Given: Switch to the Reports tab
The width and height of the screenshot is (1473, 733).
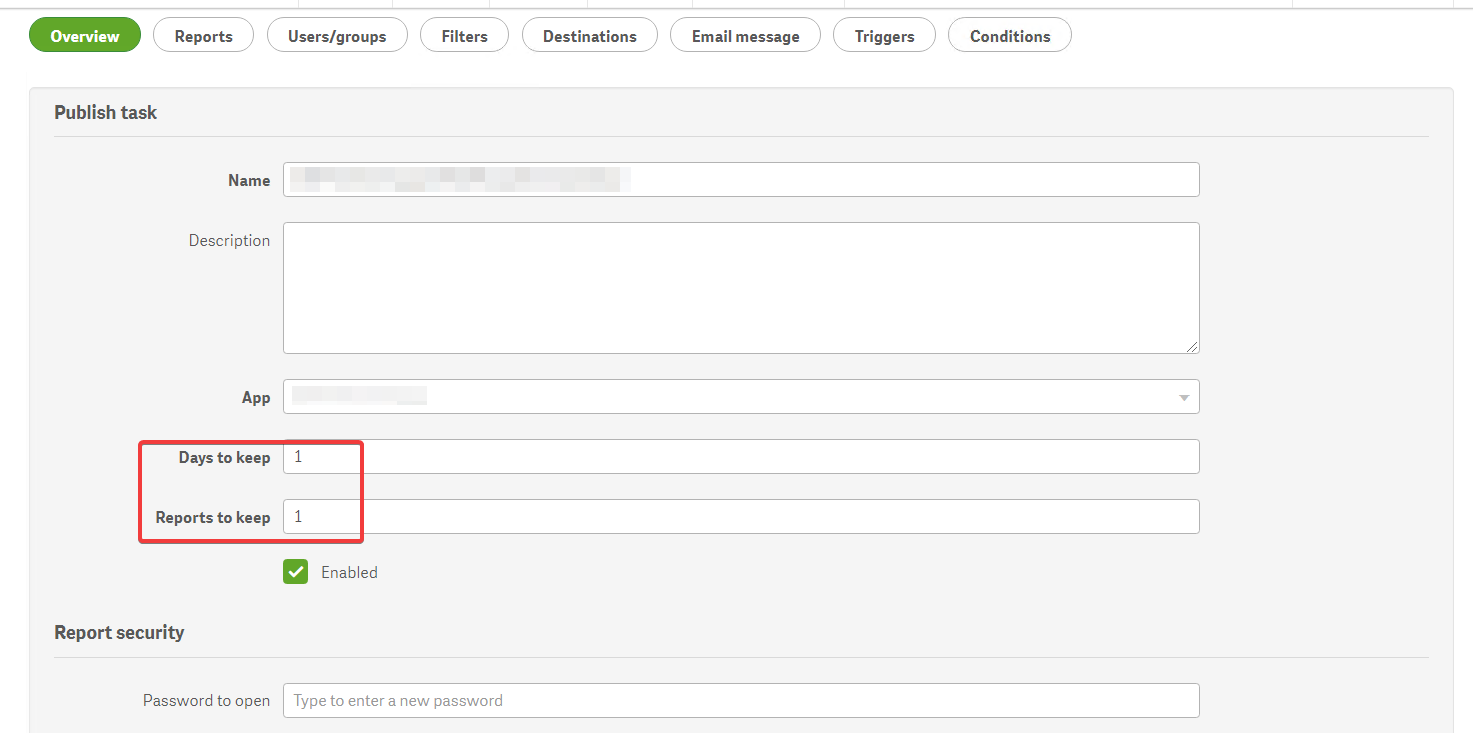Looking at the screenshot, I should [203, 35].
